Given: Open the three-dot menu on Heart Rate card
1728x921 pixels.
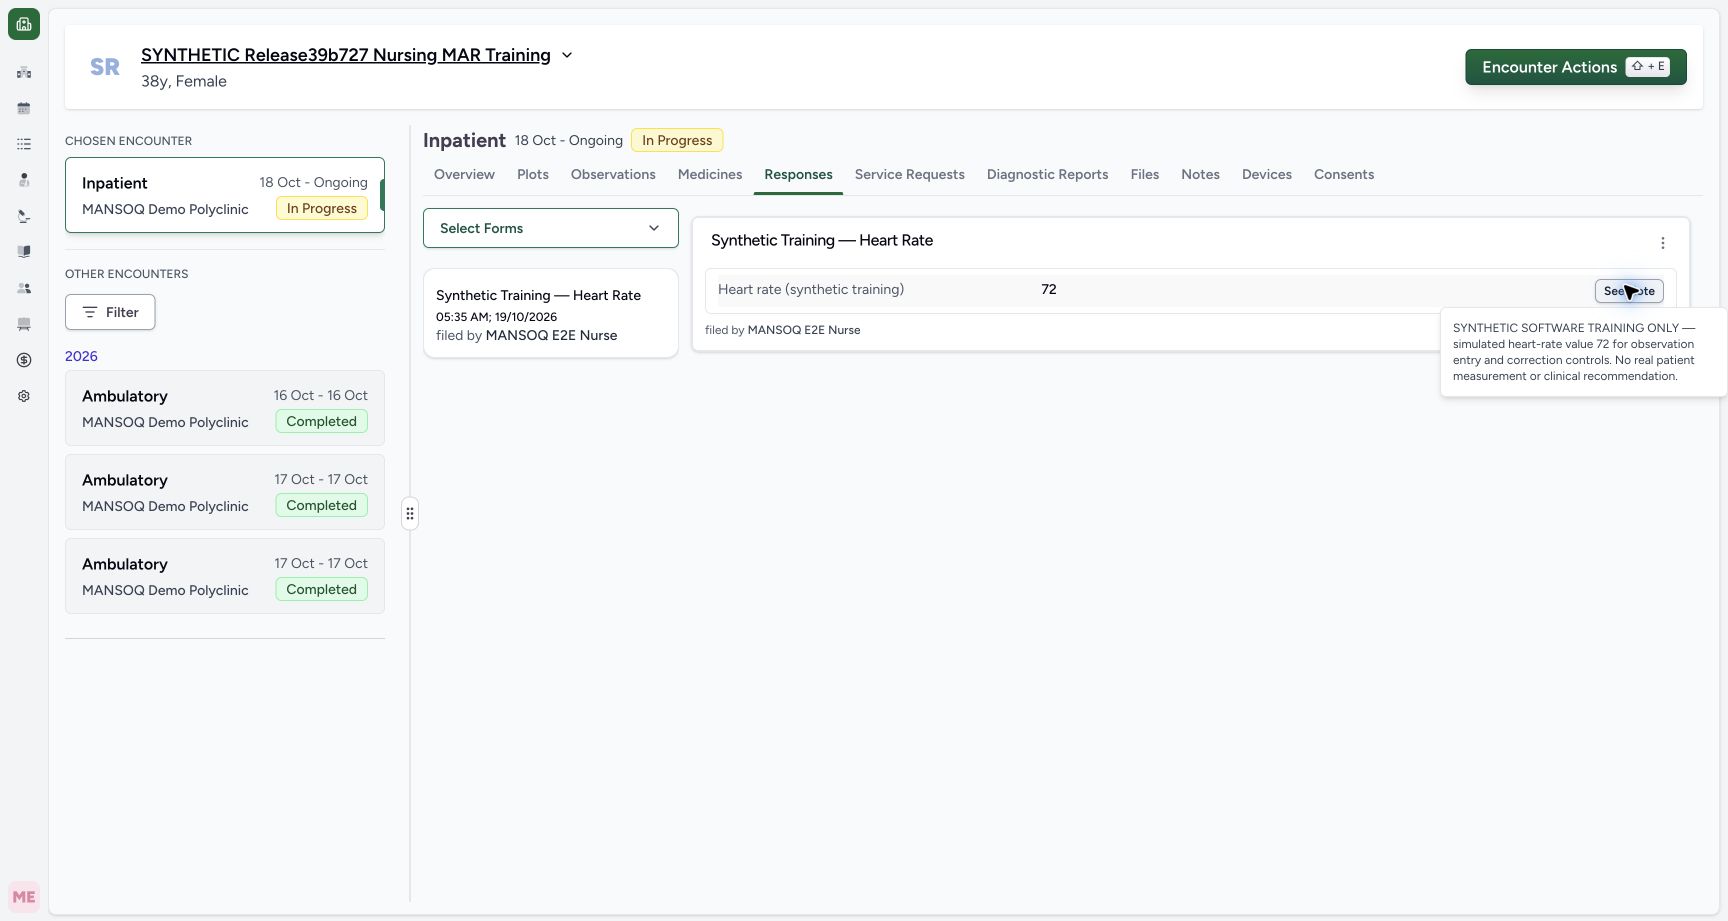Looking at the screenshot, I should (x=1663, y=243).
